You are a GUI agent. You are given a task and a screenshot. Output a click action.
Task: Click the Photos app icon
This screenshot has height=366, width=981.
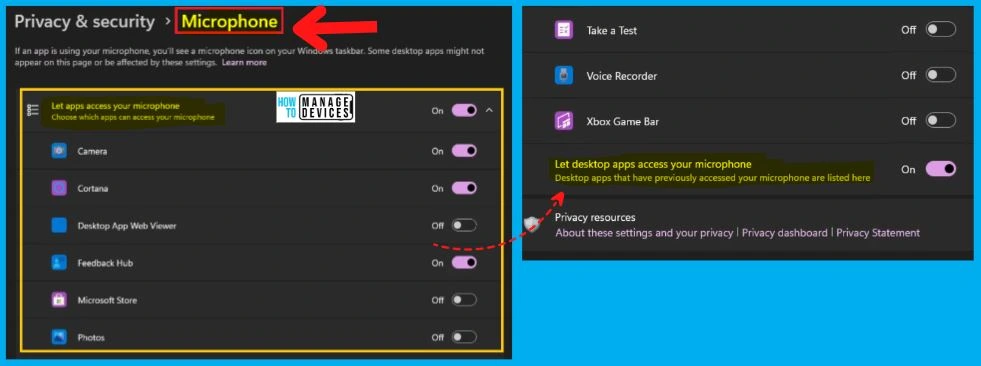coord(59,337)
